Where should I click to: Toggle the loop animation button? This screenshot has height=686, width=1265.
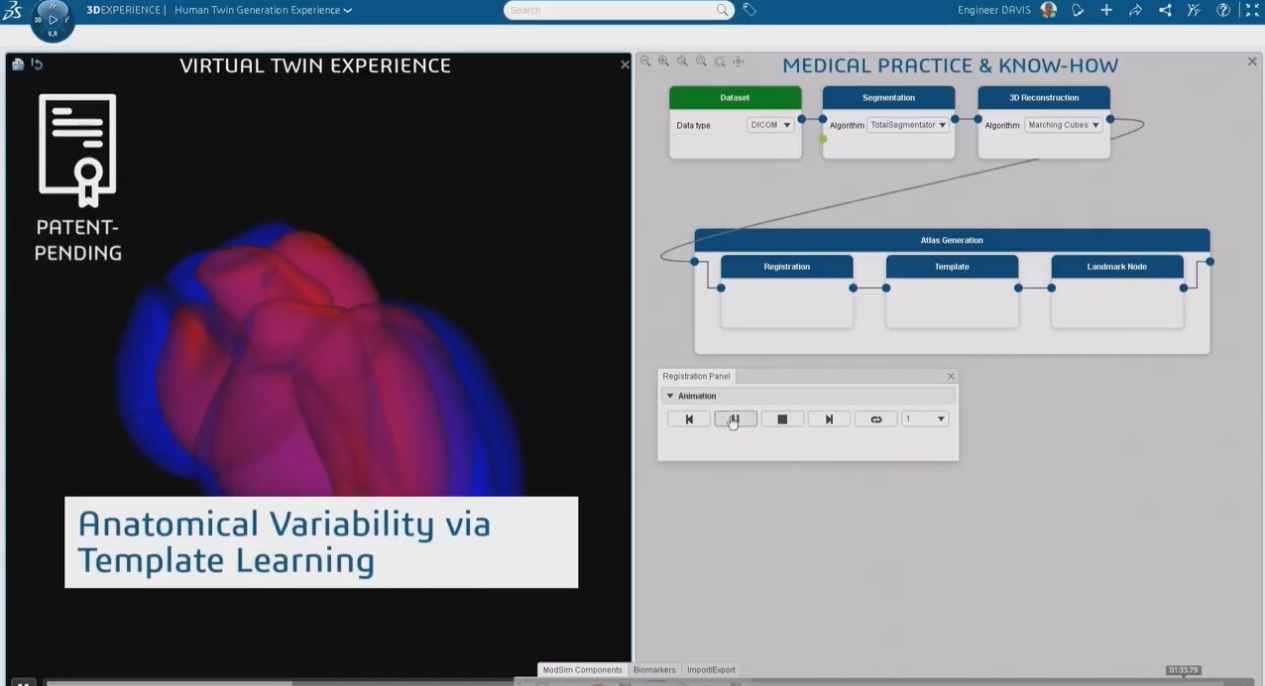pos(876,419)
